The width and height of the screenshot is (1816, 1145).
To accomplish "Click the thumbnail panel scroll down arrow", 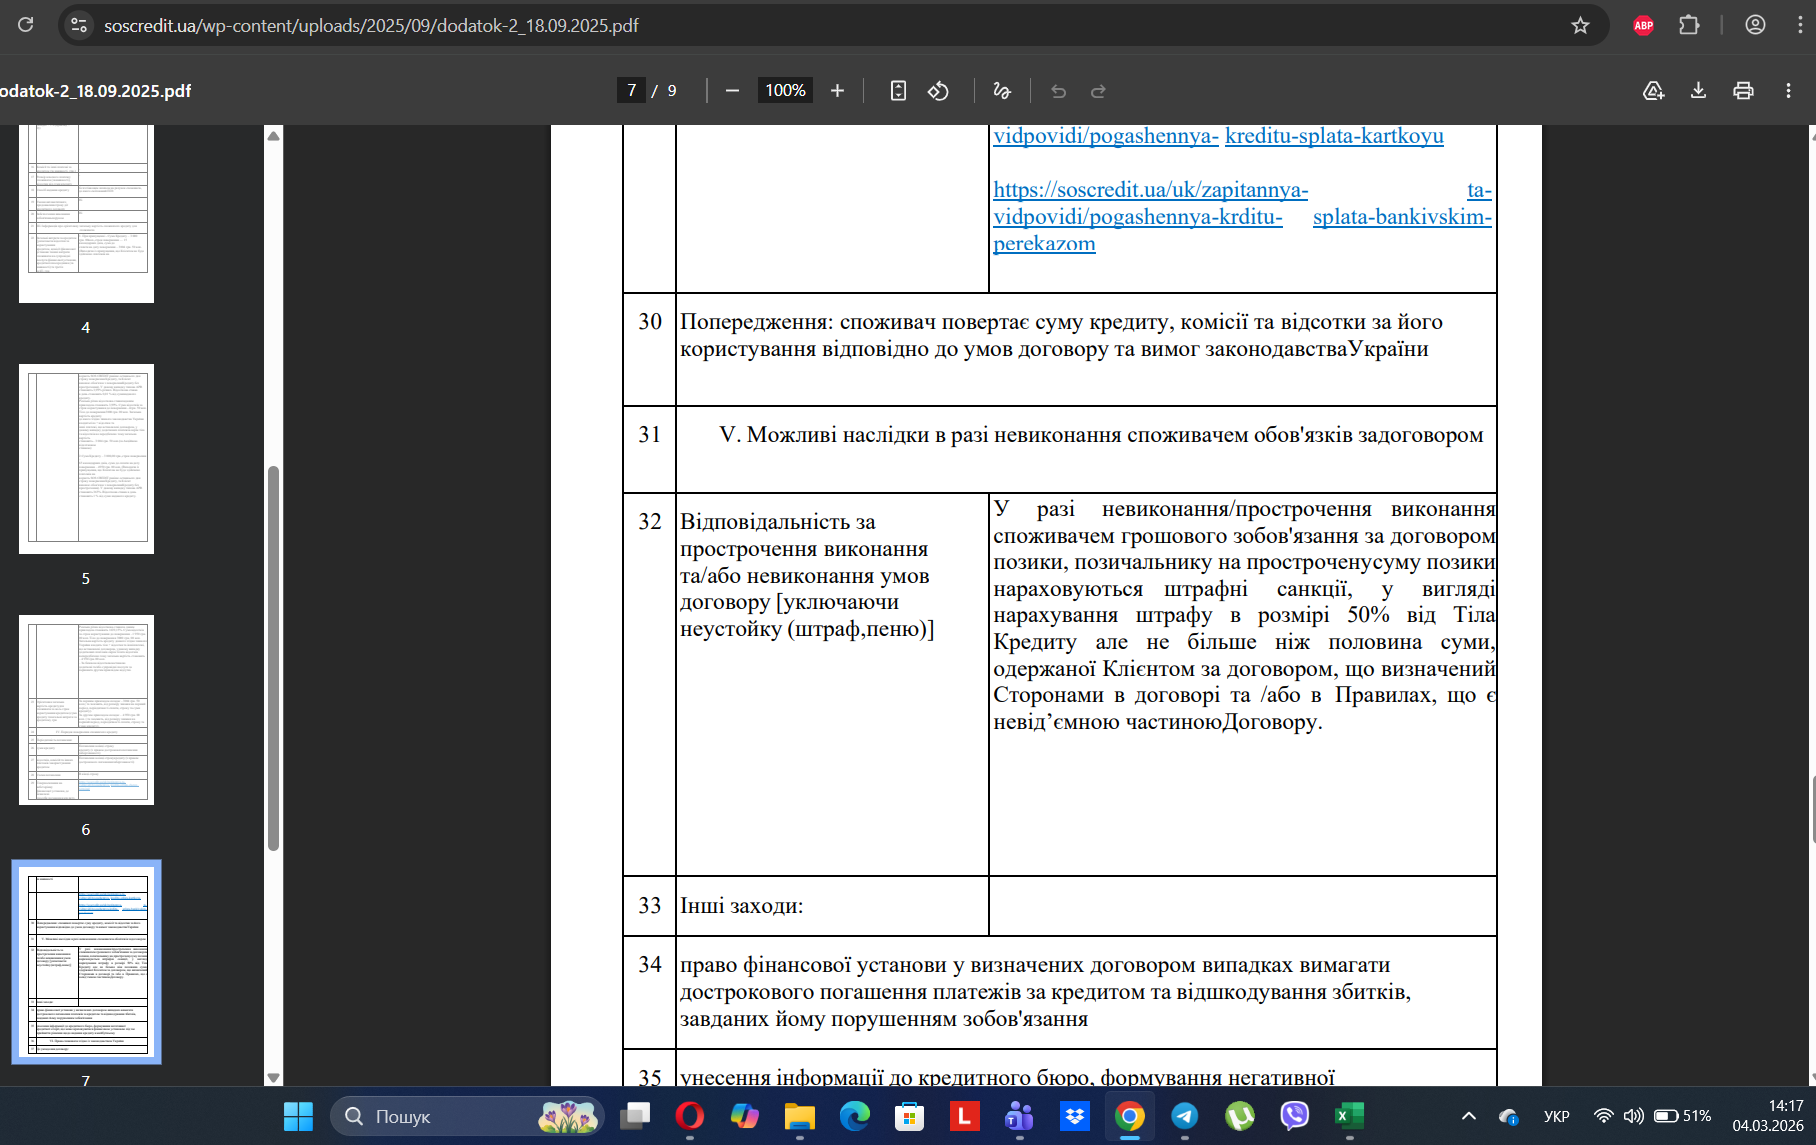I will click(273, 1077).
